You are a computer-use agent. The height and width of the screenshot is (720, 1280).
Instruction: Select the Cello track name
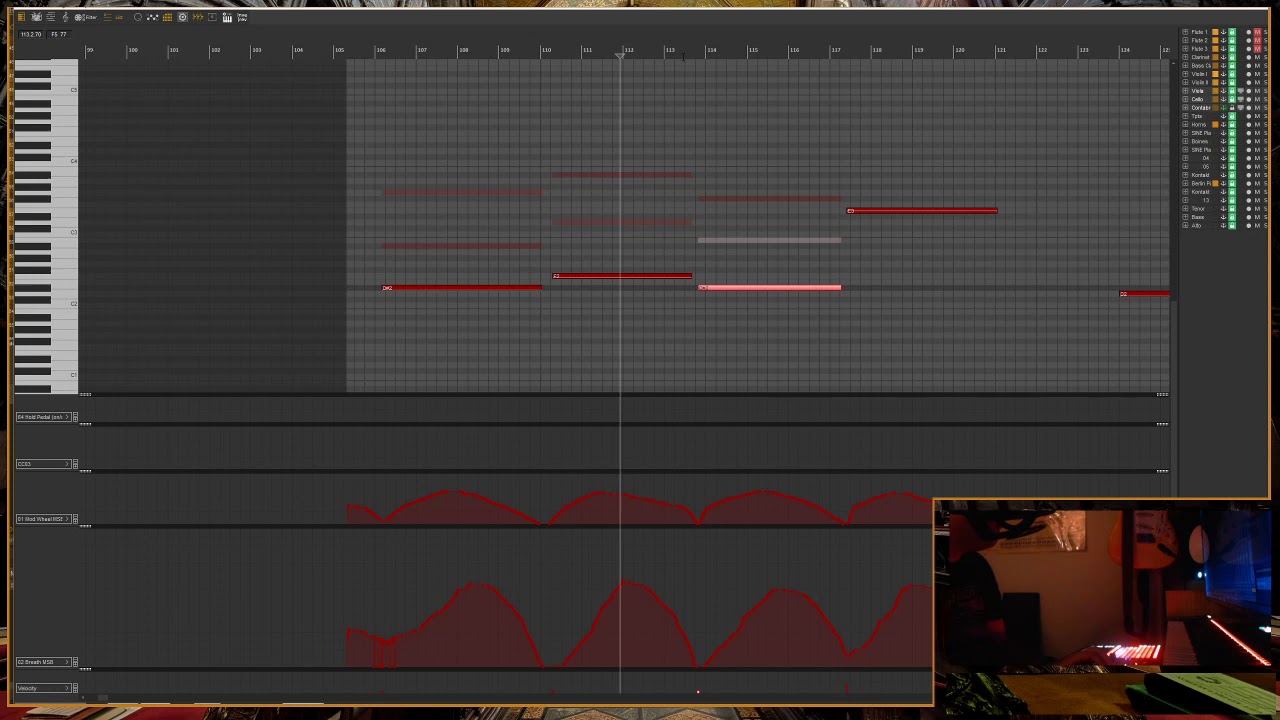pos(1198,100)
